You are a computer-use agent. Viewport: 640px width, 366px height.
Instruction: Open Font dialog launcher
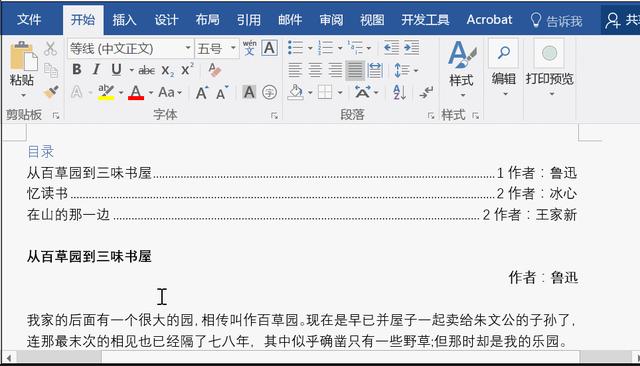(274, 116)
